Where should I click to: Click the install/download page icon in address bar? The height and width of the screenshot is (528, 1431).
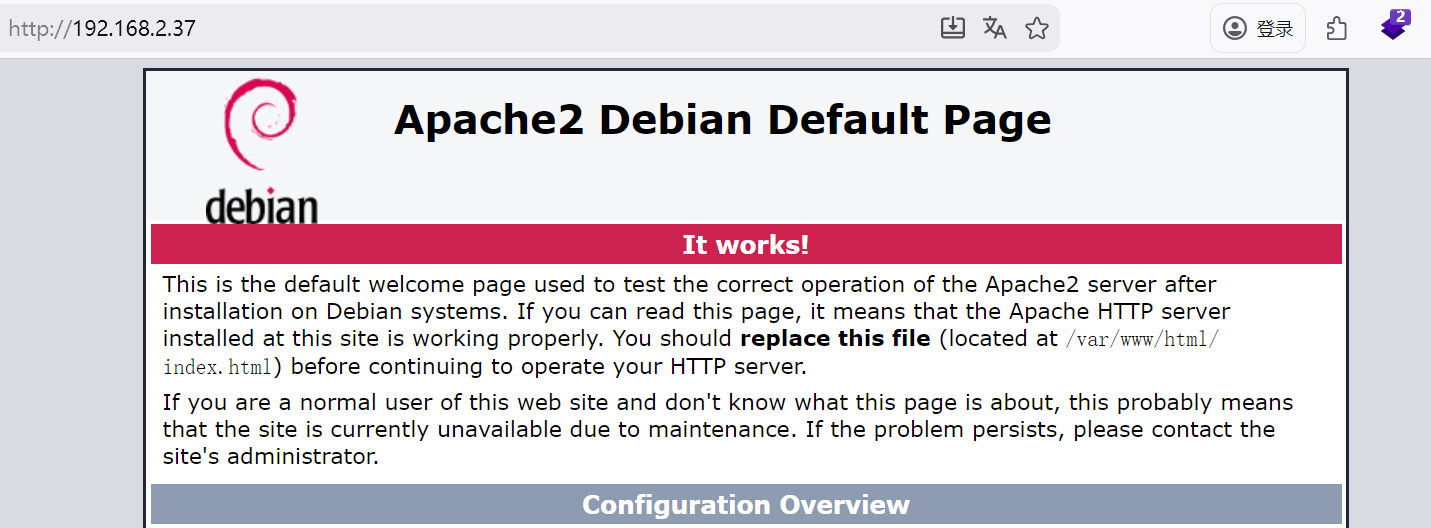(x=953, y=28)
